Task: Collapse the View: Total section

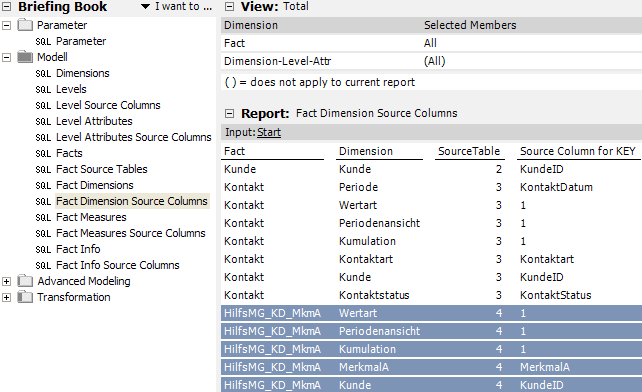Action: pyautogui.click(x=230, y=7)
